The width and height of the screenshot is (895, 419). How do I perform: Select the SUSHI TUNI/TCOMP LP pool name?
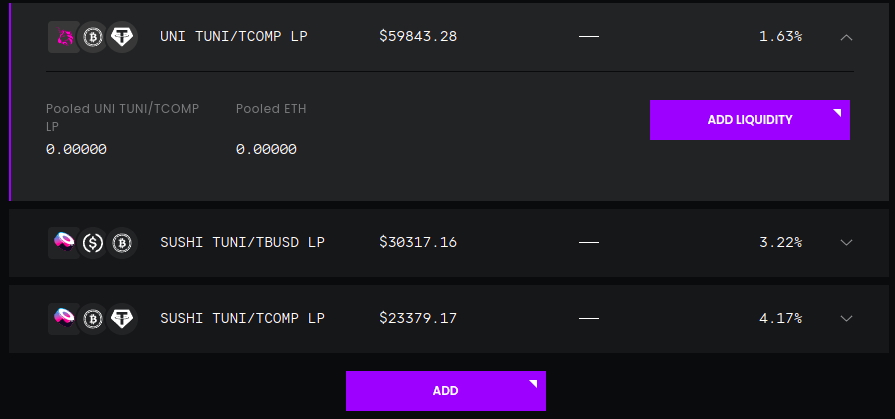(243, 317)
